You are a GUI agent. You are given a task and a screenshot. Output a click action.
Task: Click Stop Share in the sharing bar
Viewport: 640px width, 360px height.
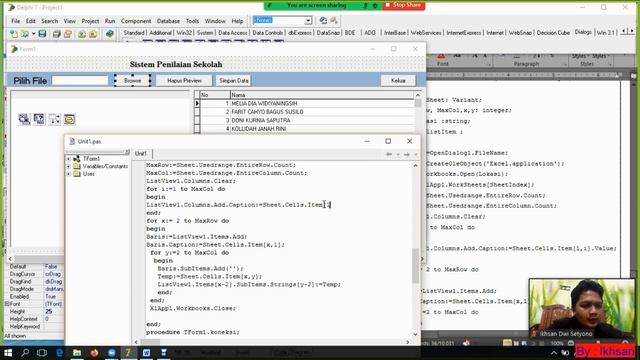[x=403, y=5]
